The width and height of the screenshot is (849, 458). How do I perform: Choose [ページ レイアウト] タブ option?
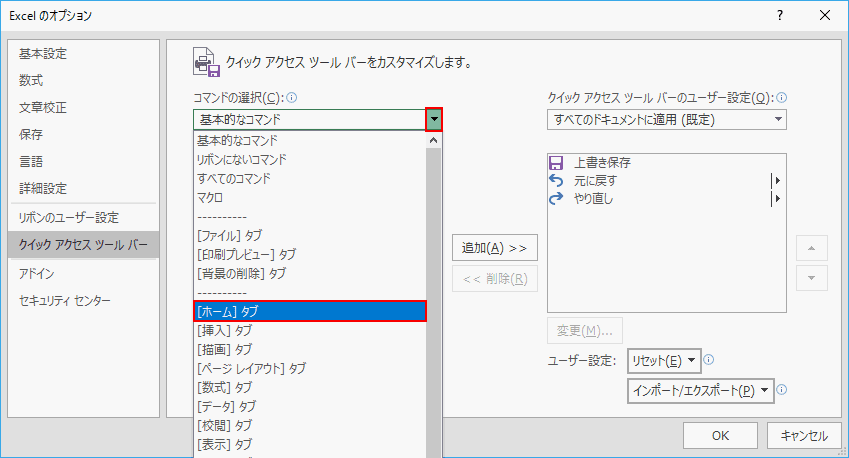click(x=310, y=368)
